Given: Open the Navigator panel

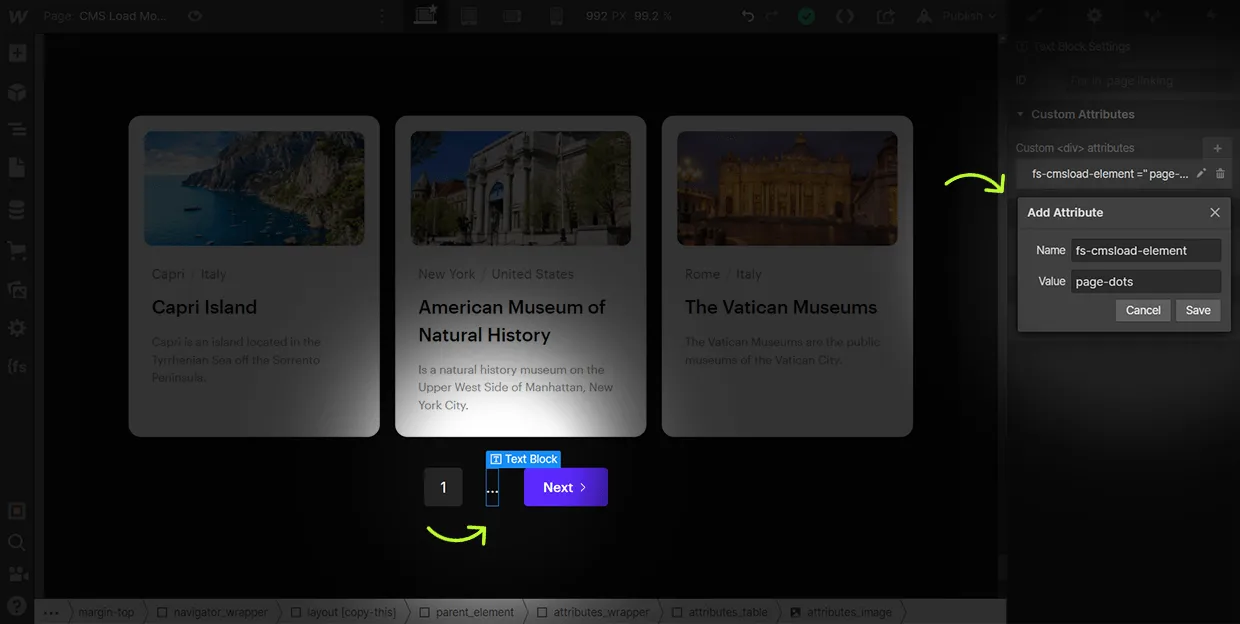Looking at the screenshot, I should click(x=17, y=129).
